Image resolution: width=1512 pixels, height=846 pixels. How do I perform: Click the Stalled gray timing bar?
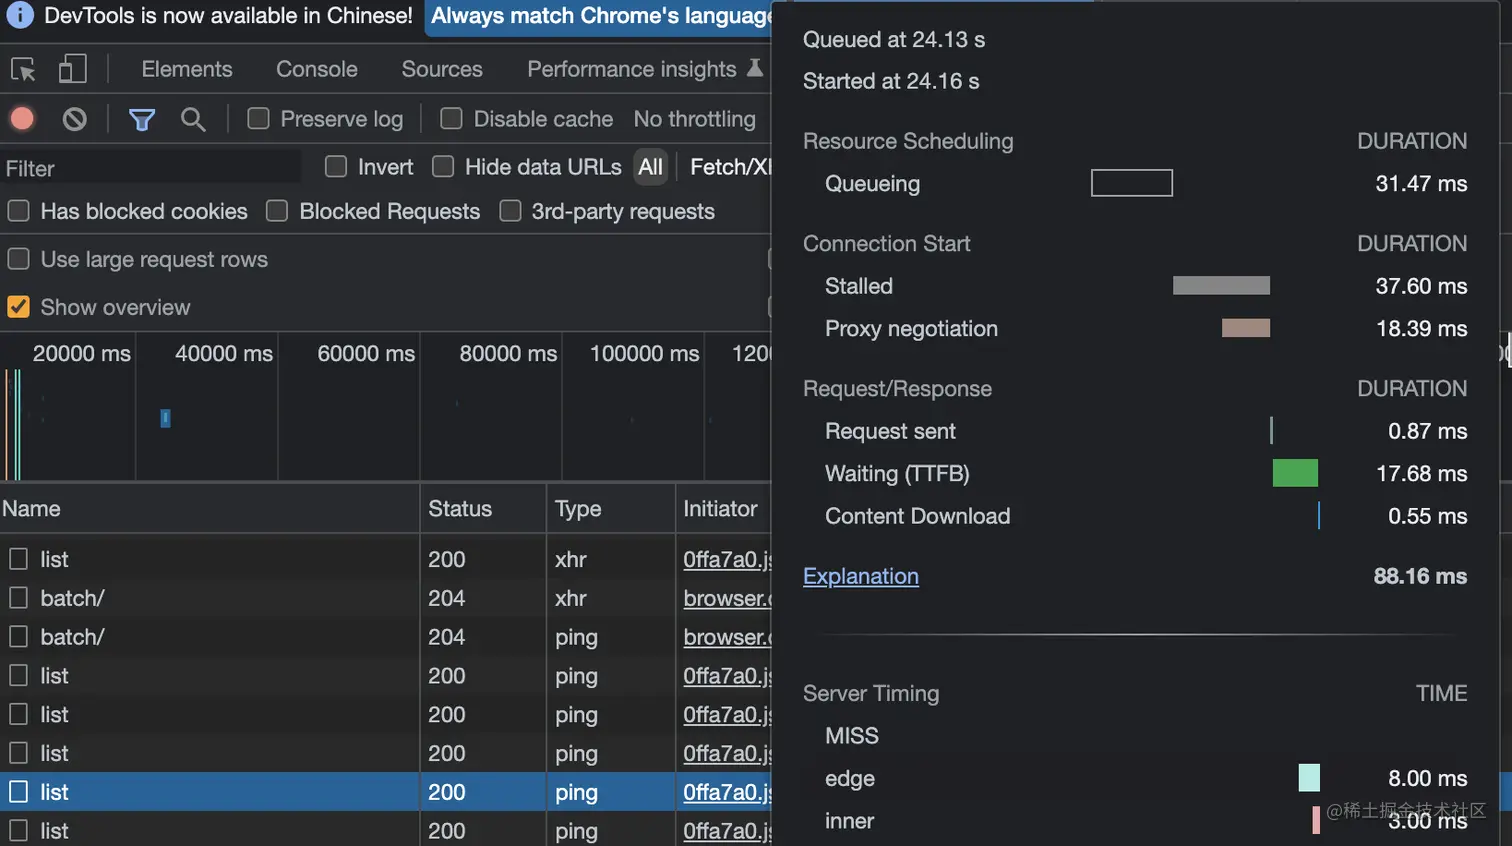tap(1221, 285)
